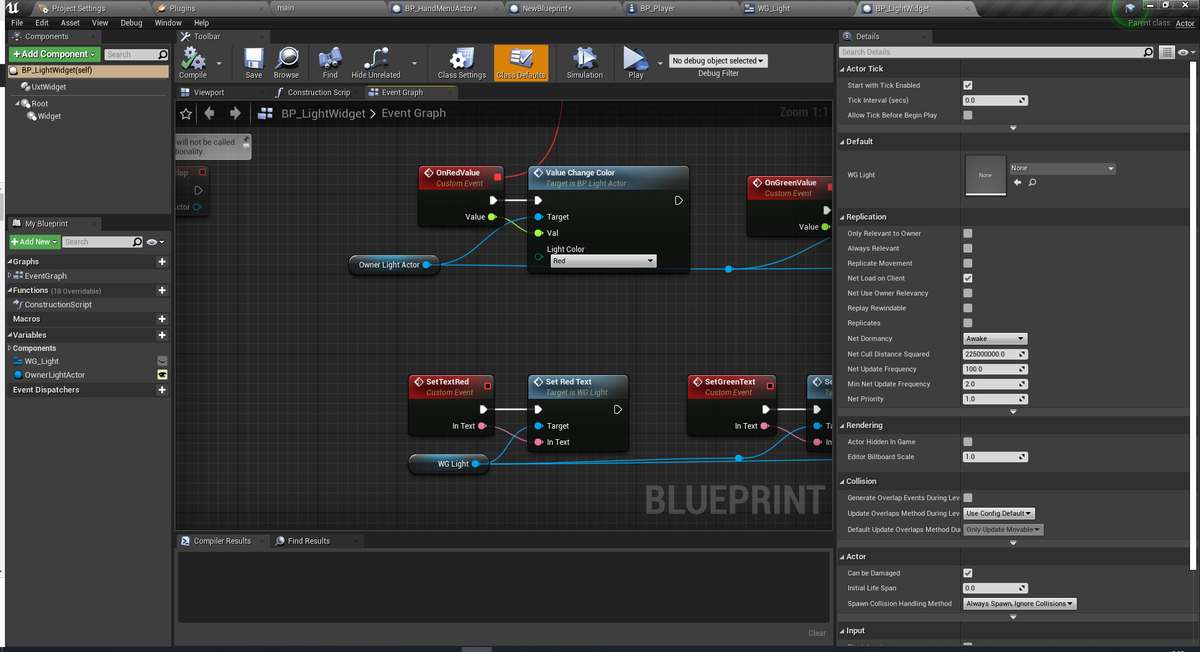This screenshot has height=652, width=1200.
Task: Open view options eye in My Blueprint
Action: (153, 242)
